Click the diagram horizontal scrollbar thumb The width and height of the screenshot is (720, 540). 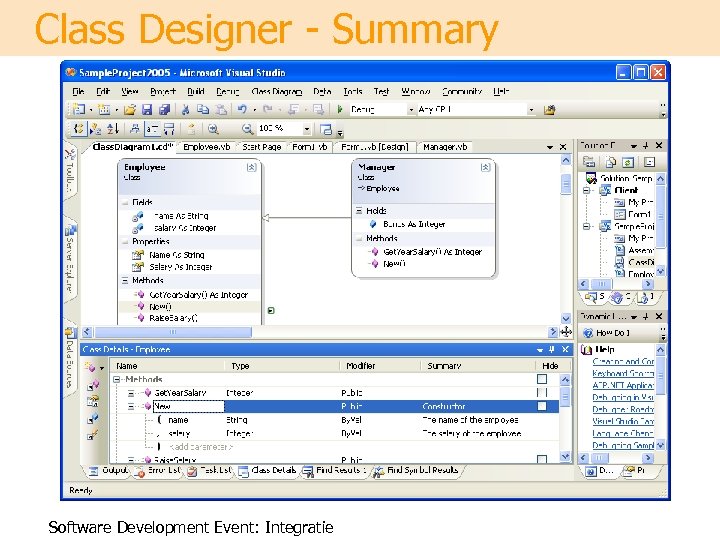pos(173,332)
